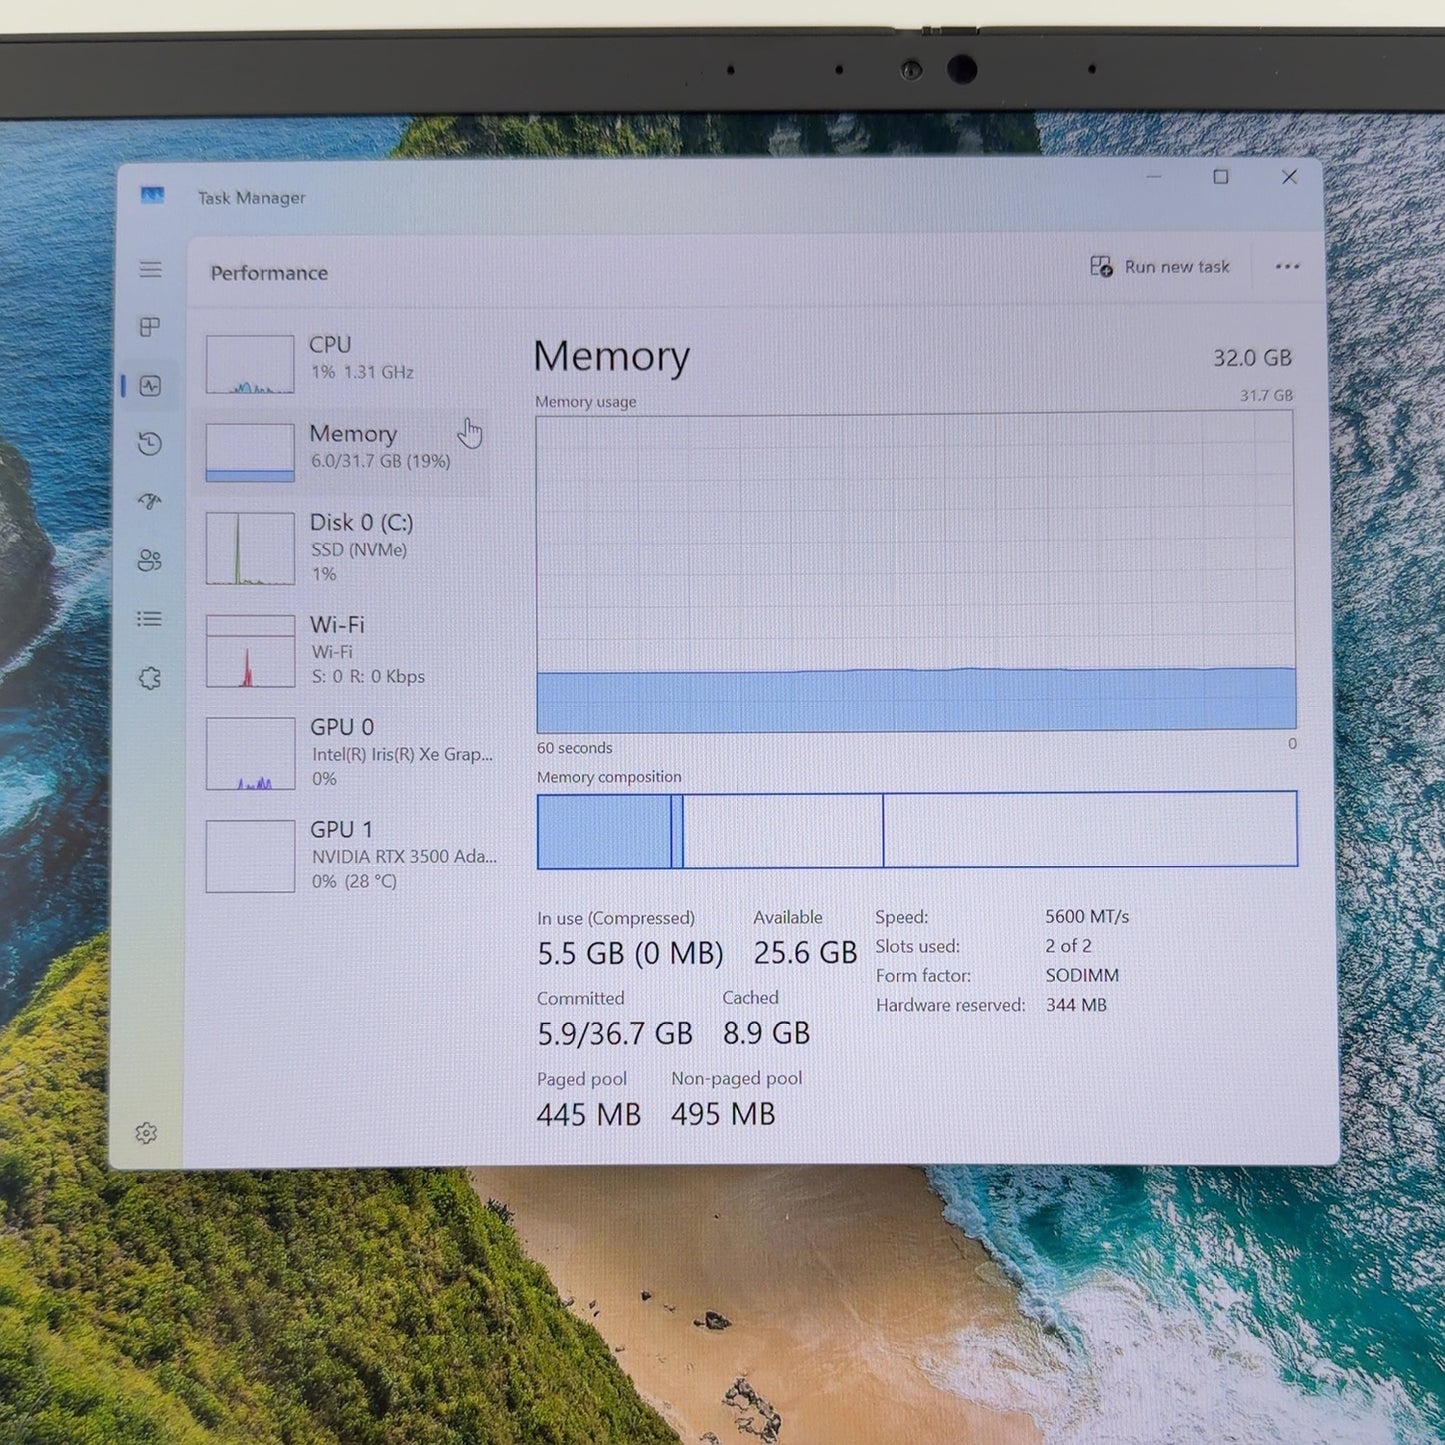Click the Memory composition bar
1445x1445 pixels.
point(917,830)
